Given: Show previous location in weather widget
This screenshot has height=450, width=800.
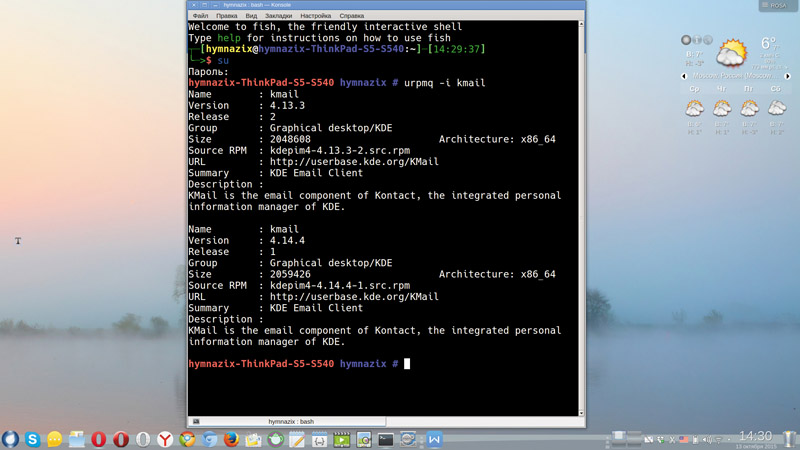Looking at the screenshot, I should click(684, 76).
